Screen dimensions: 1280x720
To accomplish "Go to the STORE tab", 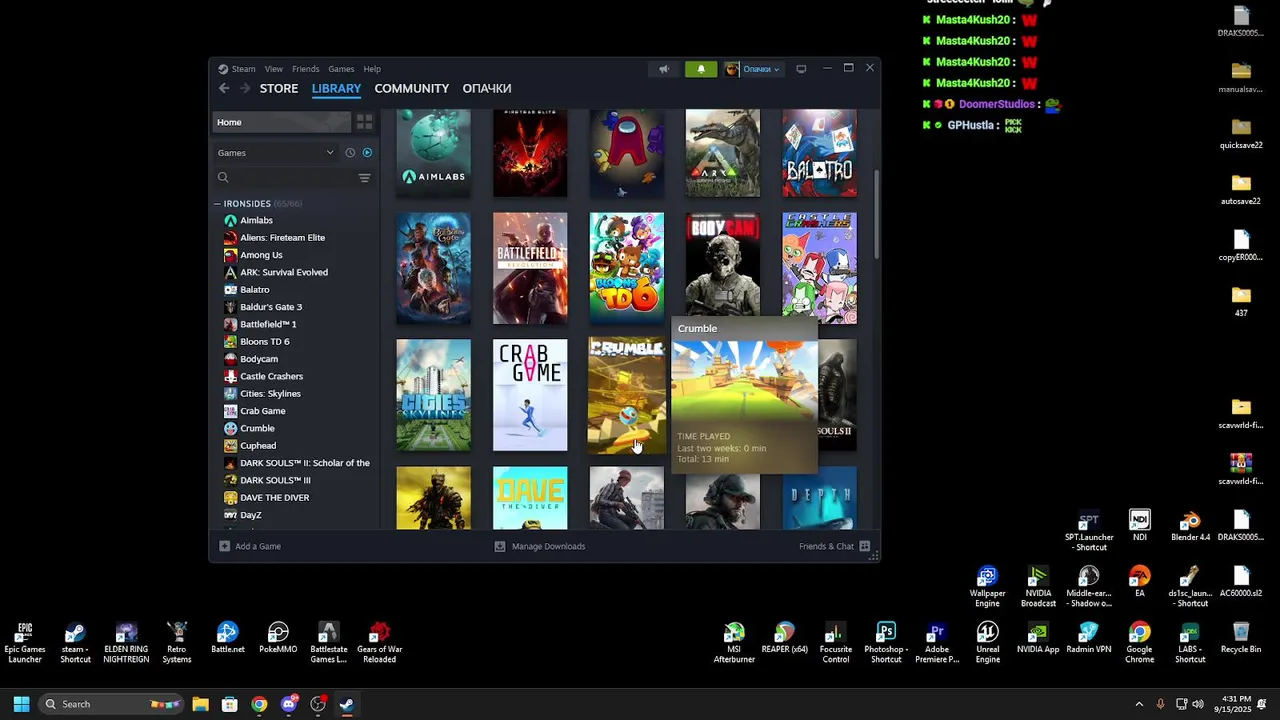I will (x=279, y=89).
